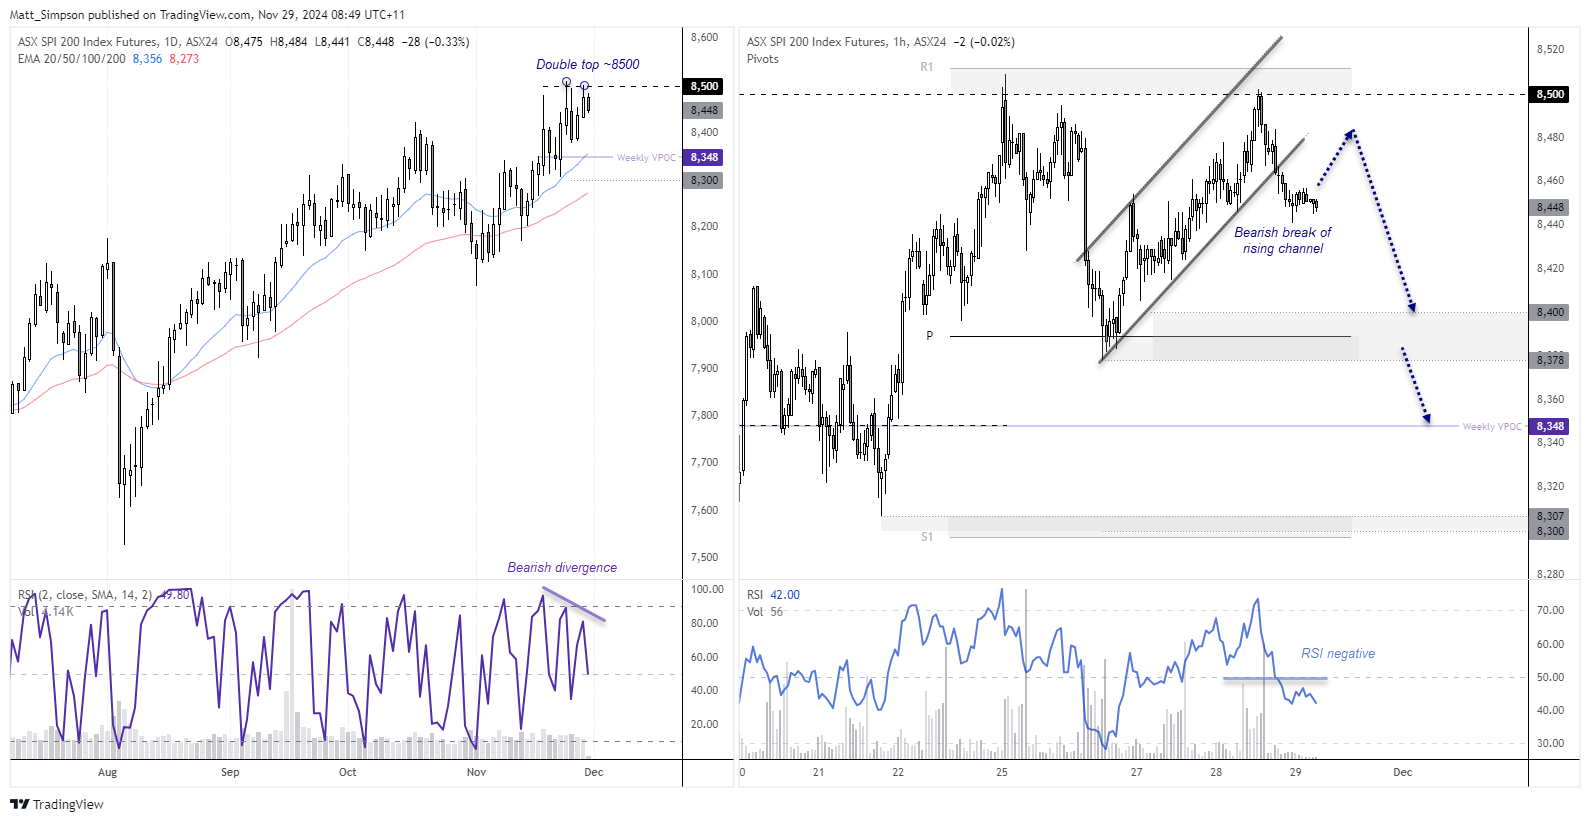The height and width of the screenshot is (822, 1590).
Task: Click the Dec label on hourly time axis
Action: [1403, 772]
